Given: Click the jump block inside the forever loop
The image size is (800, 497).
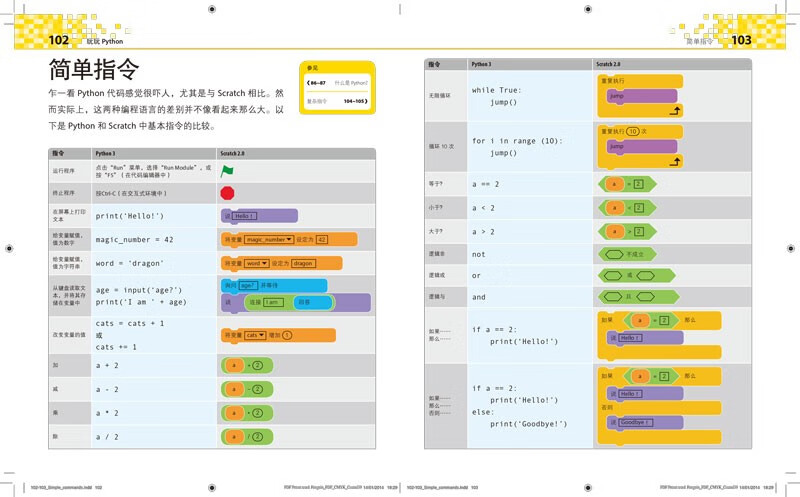Looking at the screenshot, I should coord(641,96).
